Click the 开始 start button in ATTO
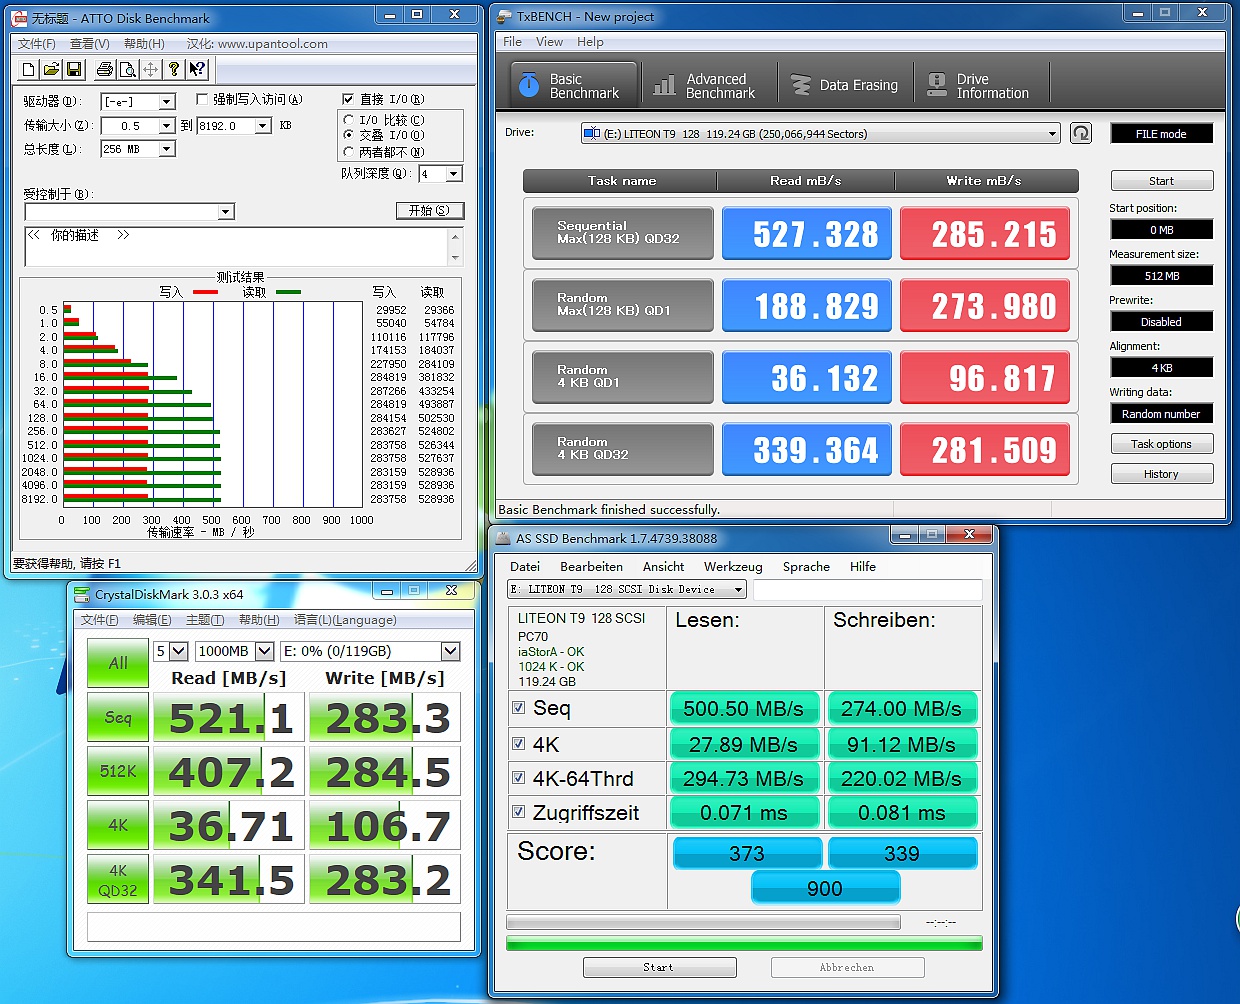Viewport: 1240px width, 1004px height. [429, 211]
